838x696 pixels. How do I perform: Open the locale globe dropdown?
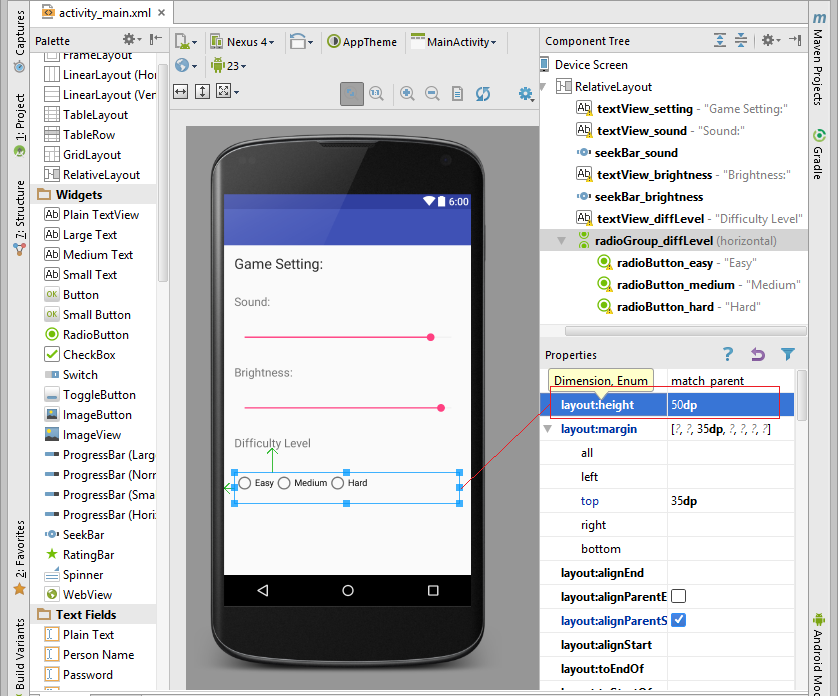[x=186, y=65]
